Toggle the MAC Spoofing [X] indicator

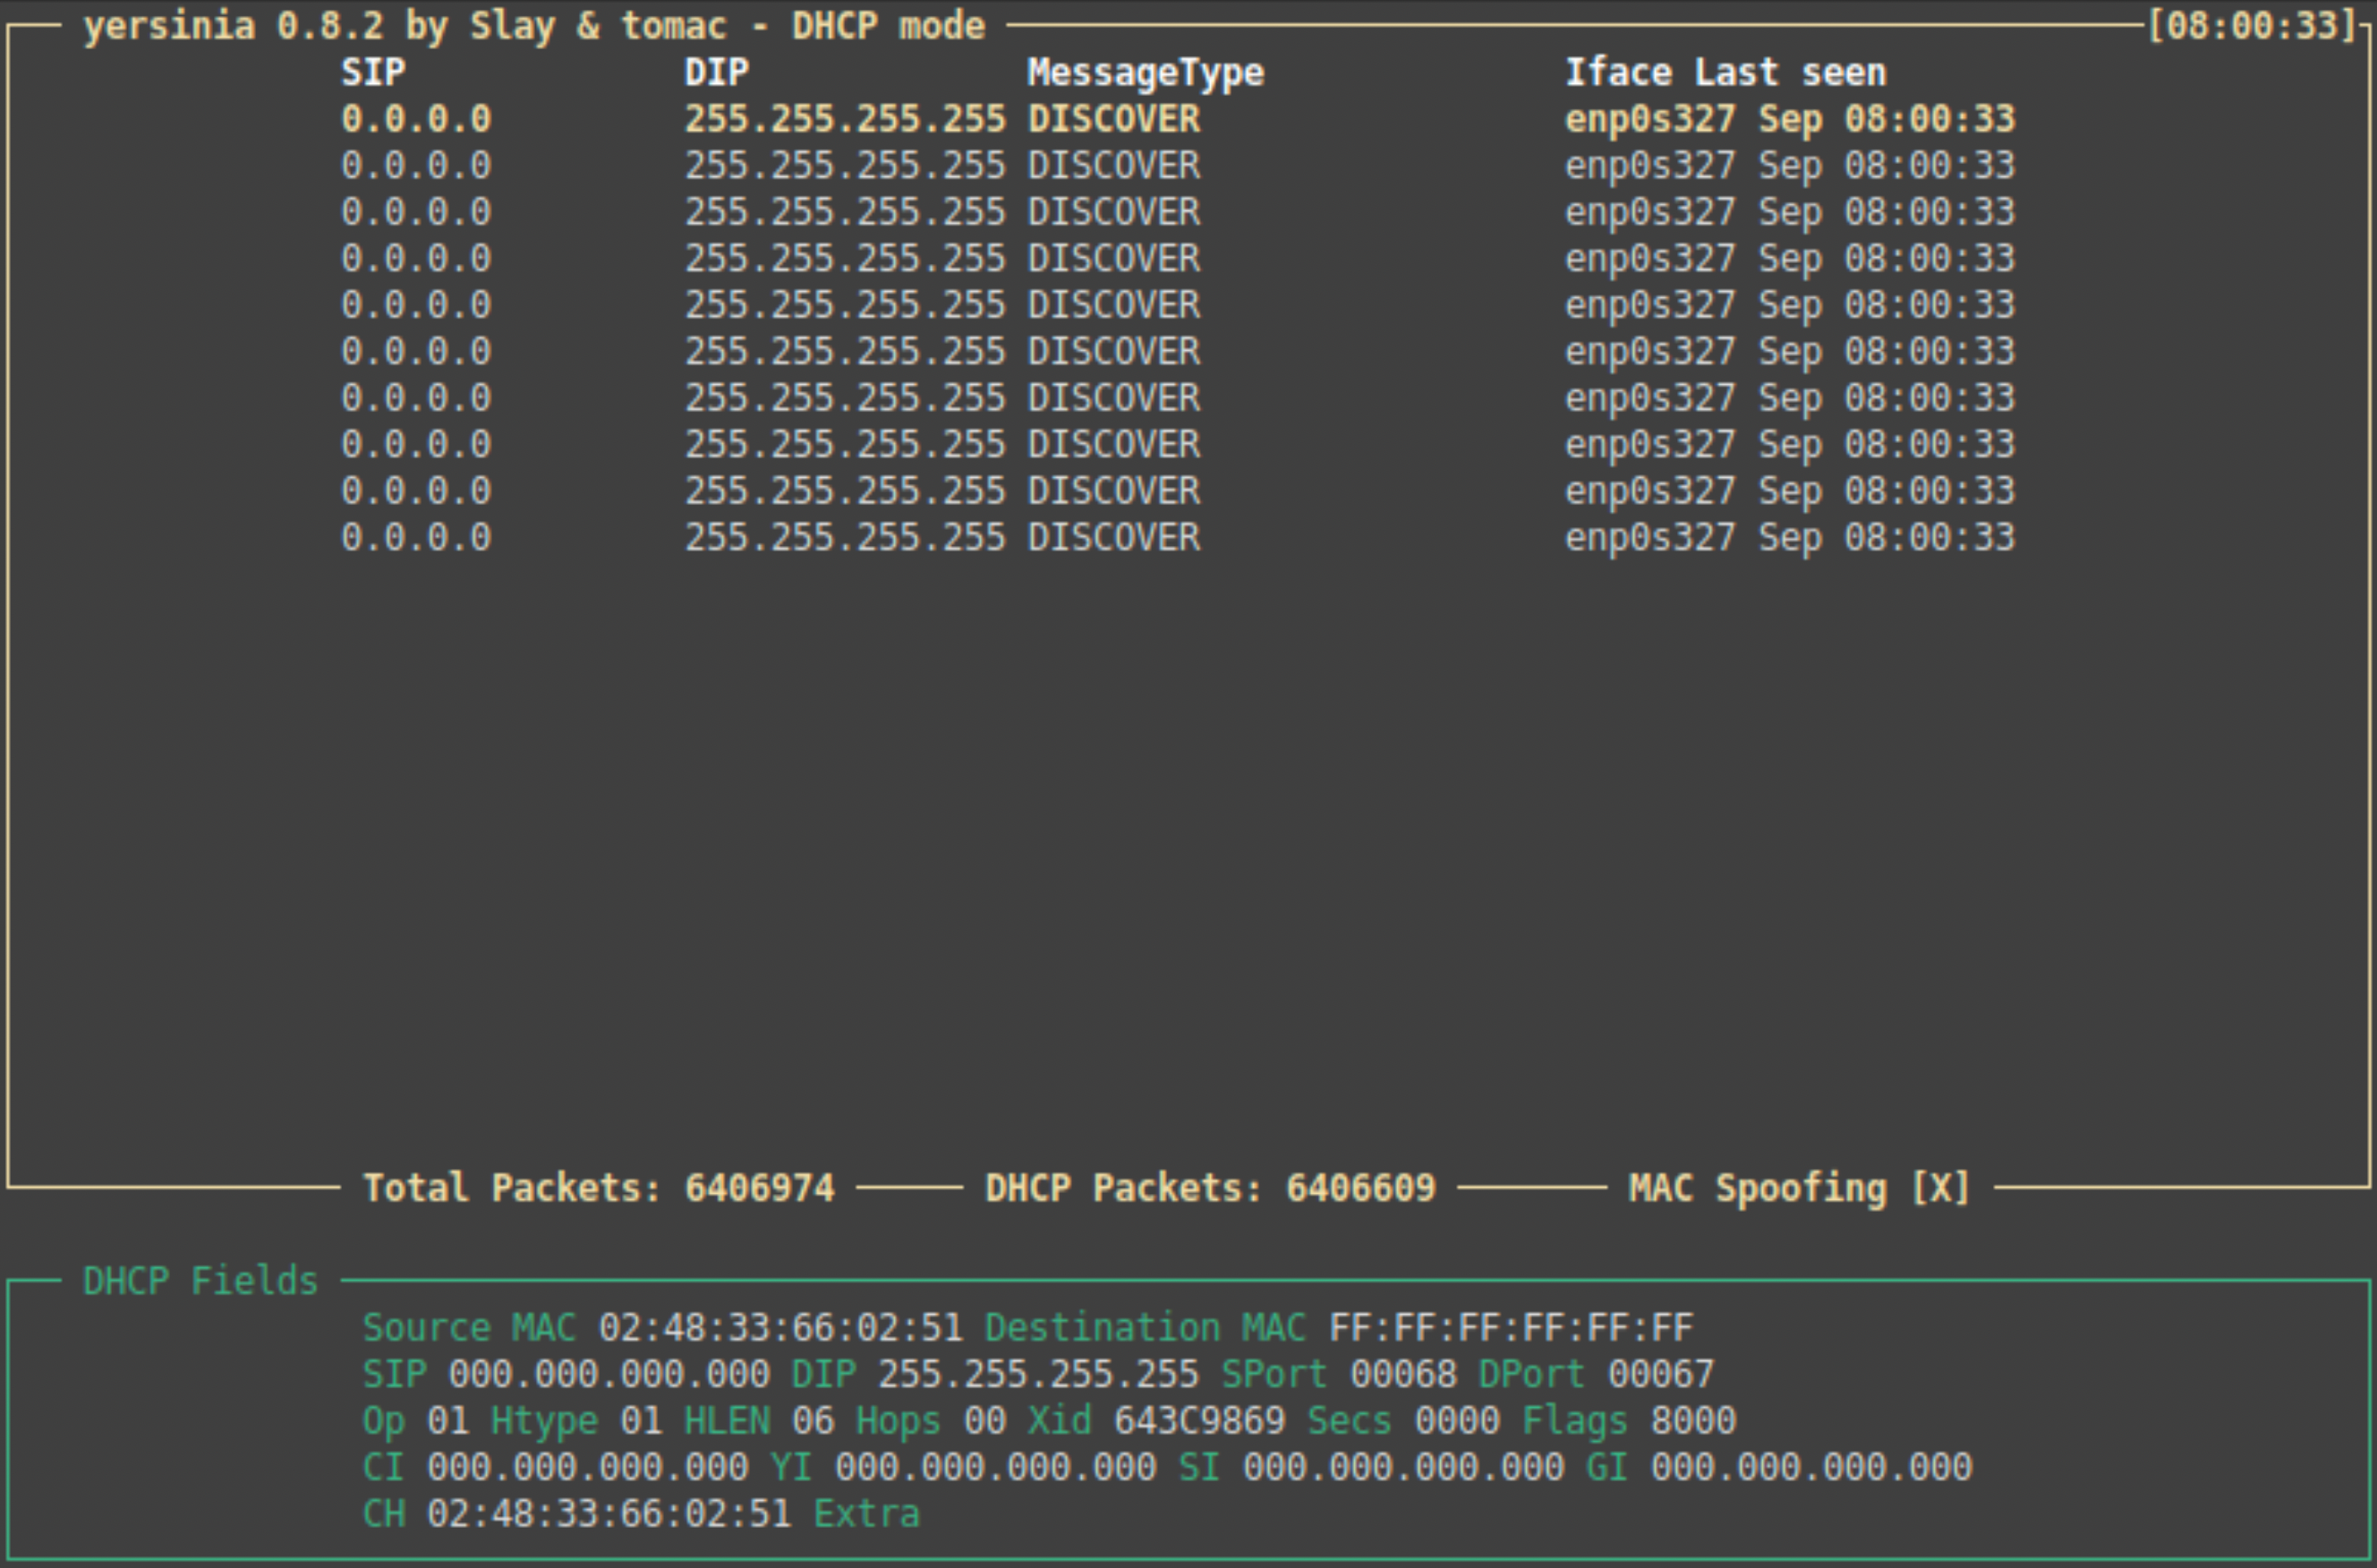point(1799,1188)
